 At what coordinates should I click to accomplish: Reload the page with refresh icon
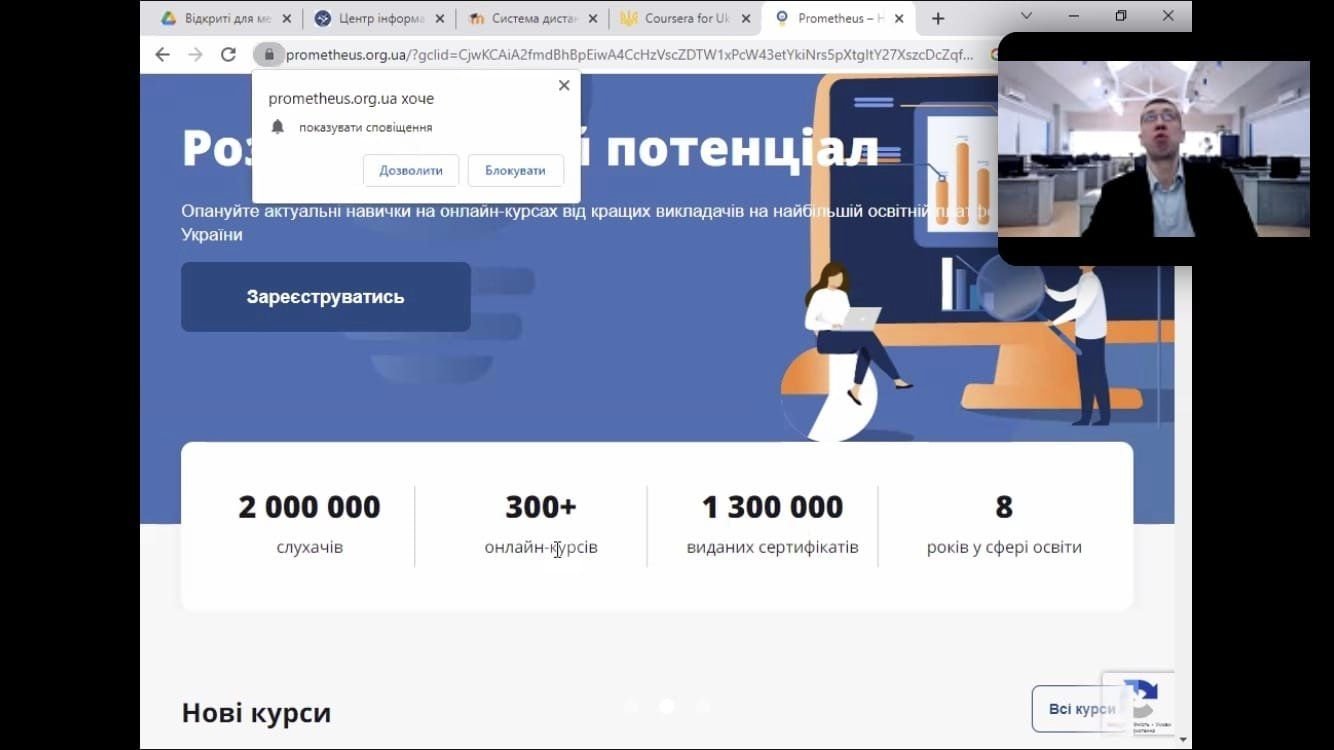click(228, 55)
